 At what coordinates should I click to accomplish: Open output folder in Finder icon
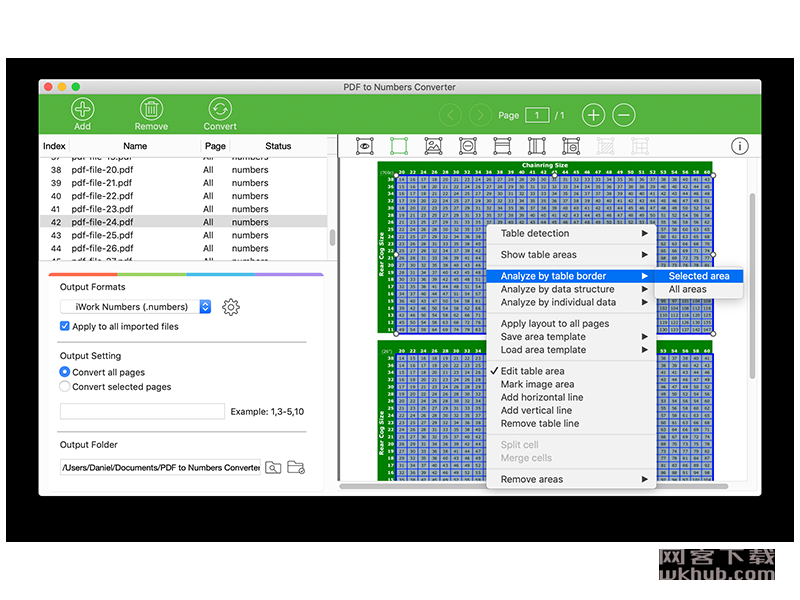pyautogui.click(x=296, y=467)
